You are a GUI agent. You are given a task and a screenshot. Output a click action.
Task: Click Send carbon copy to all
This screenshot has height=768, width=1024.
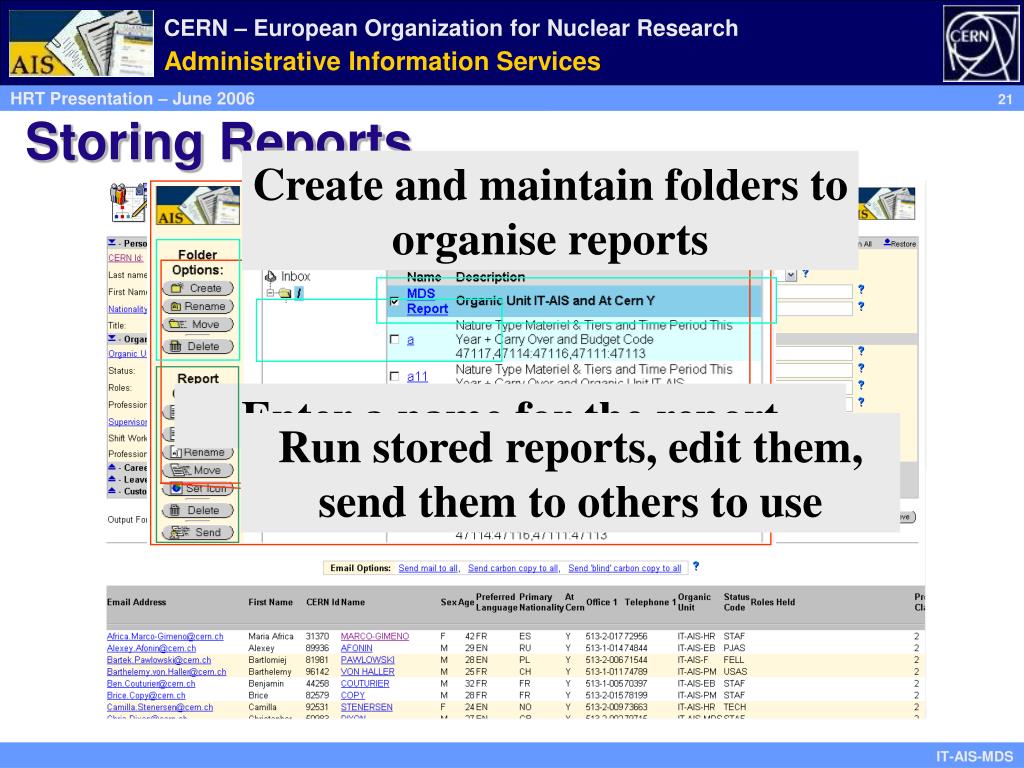point(514,568)
